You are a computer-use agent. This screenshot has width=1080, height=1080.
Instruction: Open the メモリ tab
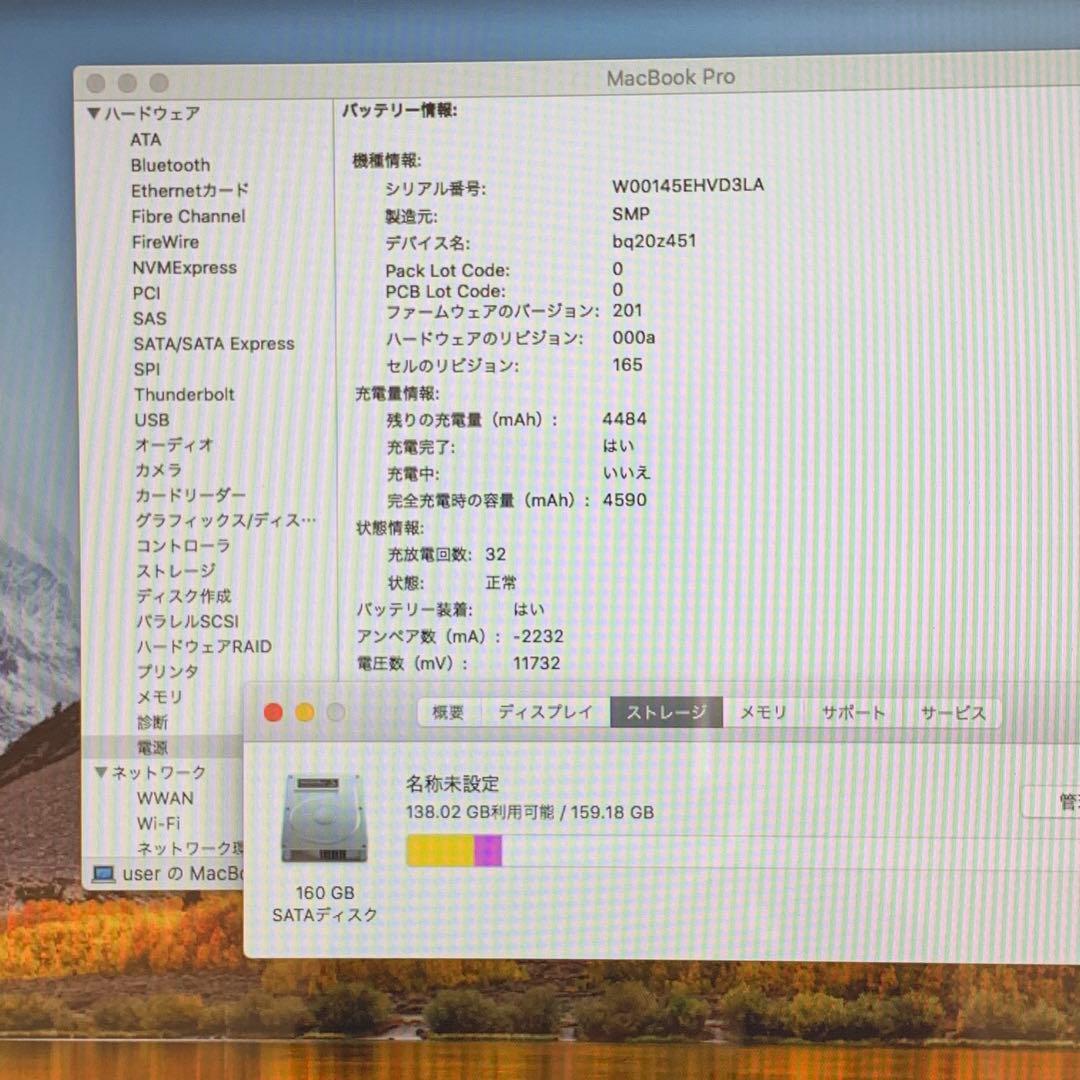pyautogui.click(x=762, y=712)
